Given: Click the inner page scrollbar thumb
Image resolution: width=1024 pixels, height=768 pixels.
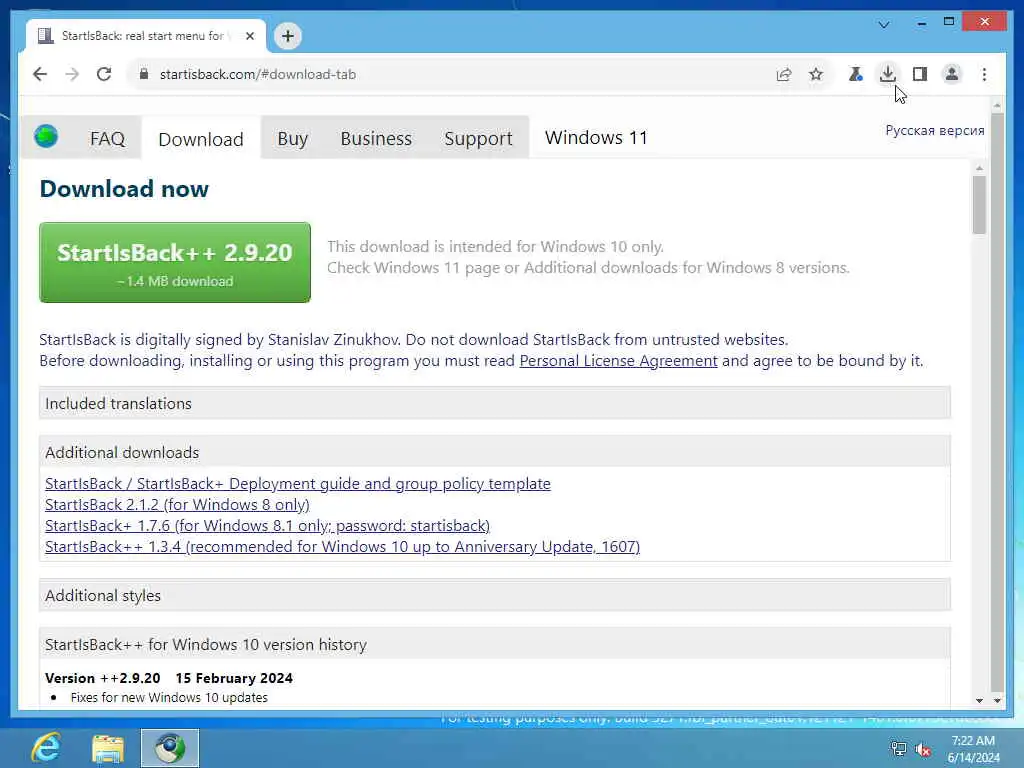Looking at the screenshot, I should pyautogui.click(x=979, y=205).
